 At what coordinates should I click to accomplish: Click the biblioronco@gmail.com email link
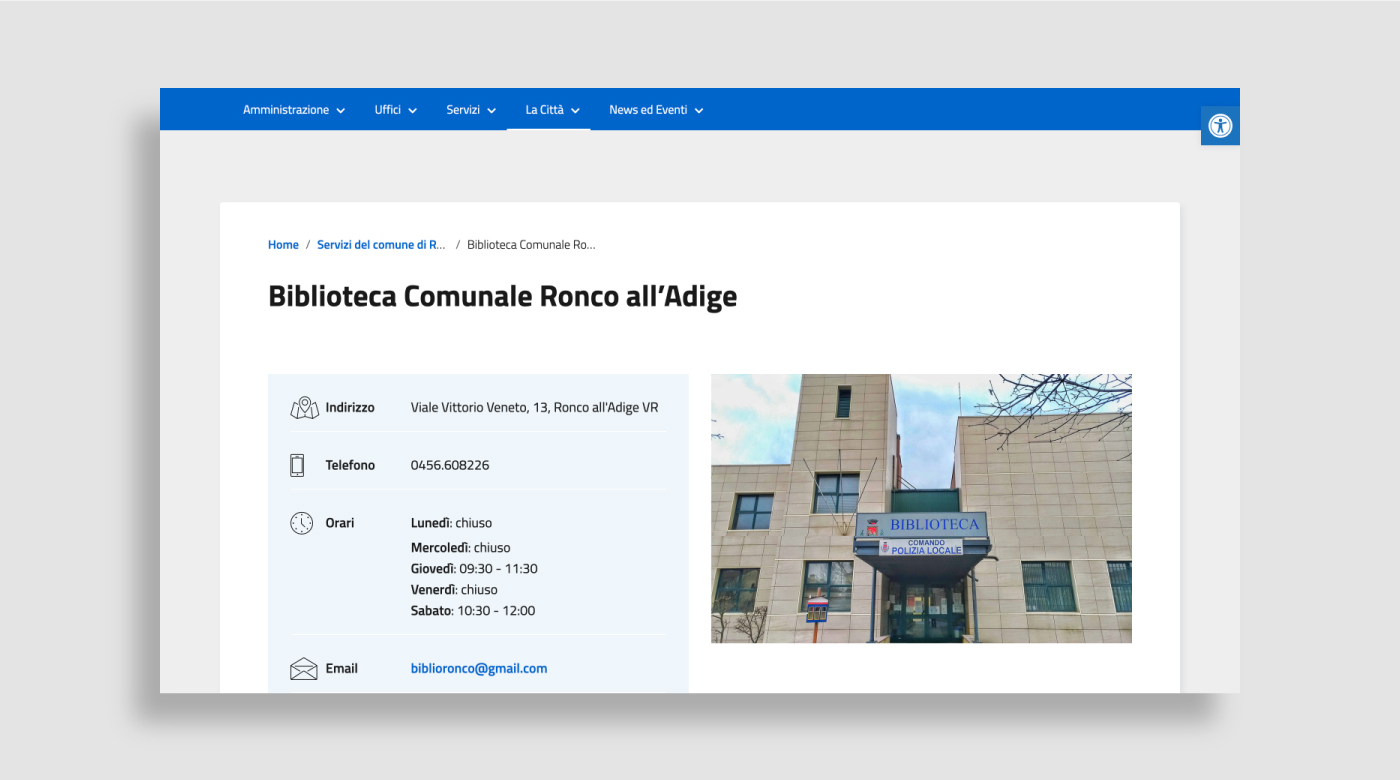click(479, 669)
